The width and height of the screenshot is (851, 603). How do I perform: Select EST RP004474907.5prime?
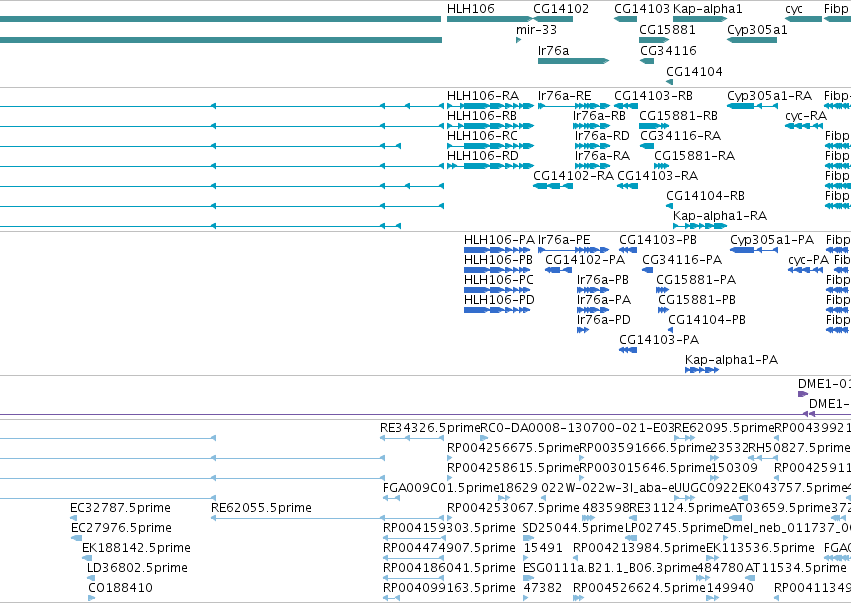(x=449, y=548)
